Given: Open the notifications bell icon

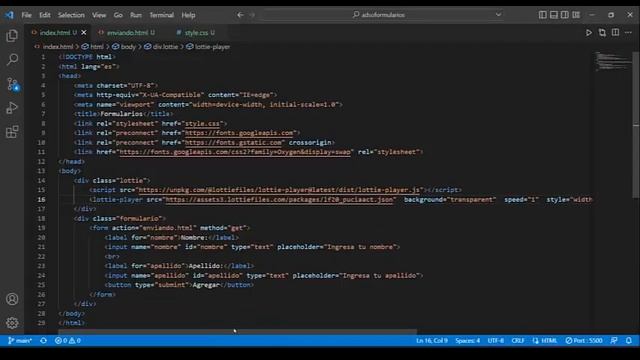Looking at the screenshot, I should [x=629, y=340].
